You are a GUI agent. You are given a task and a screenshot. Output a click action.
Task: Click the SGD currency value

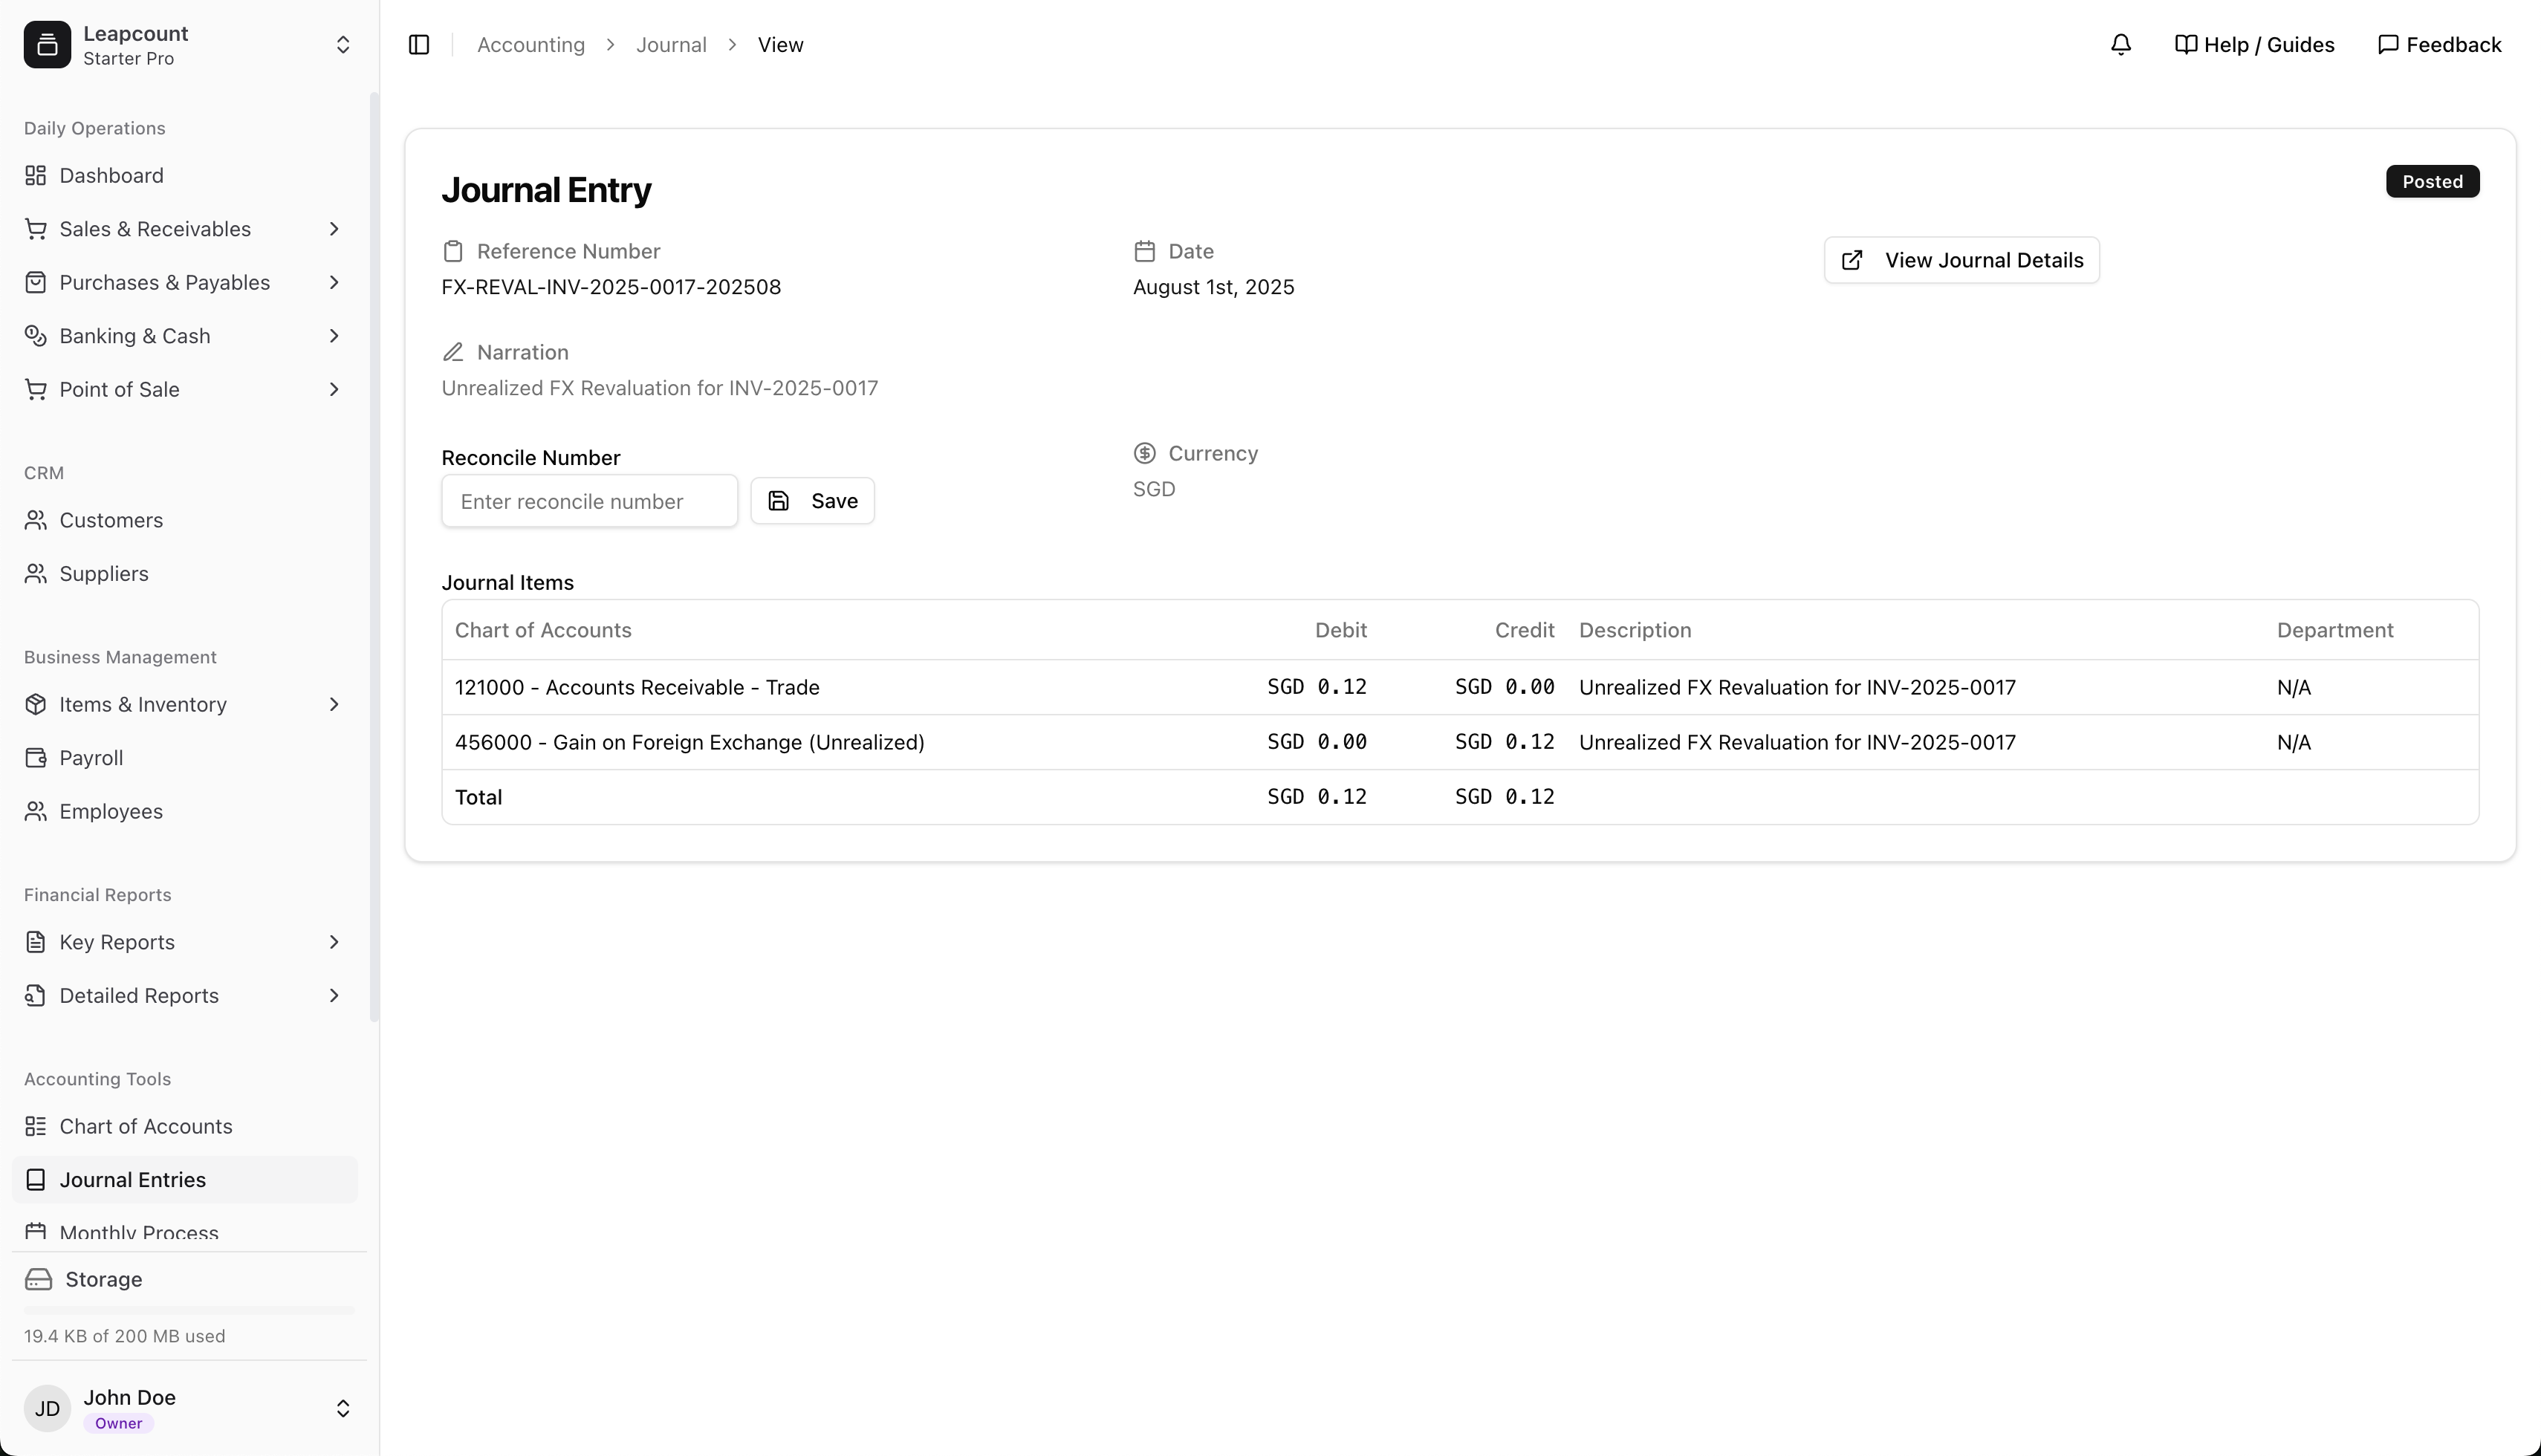(1154, 489)
